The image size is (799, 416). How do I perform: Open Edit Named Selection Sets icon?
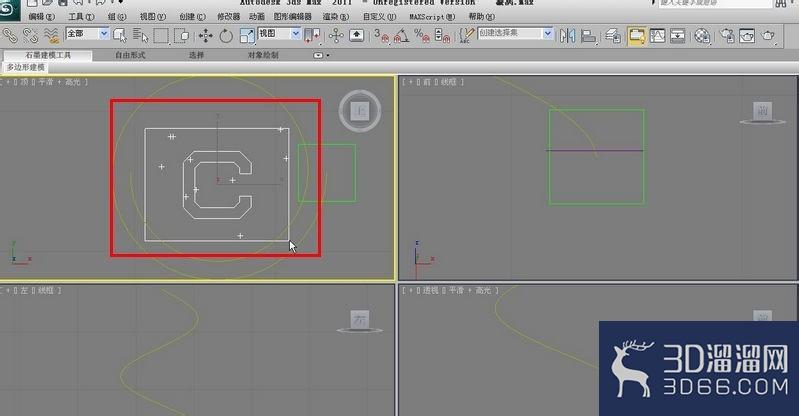tap(466, 35)
